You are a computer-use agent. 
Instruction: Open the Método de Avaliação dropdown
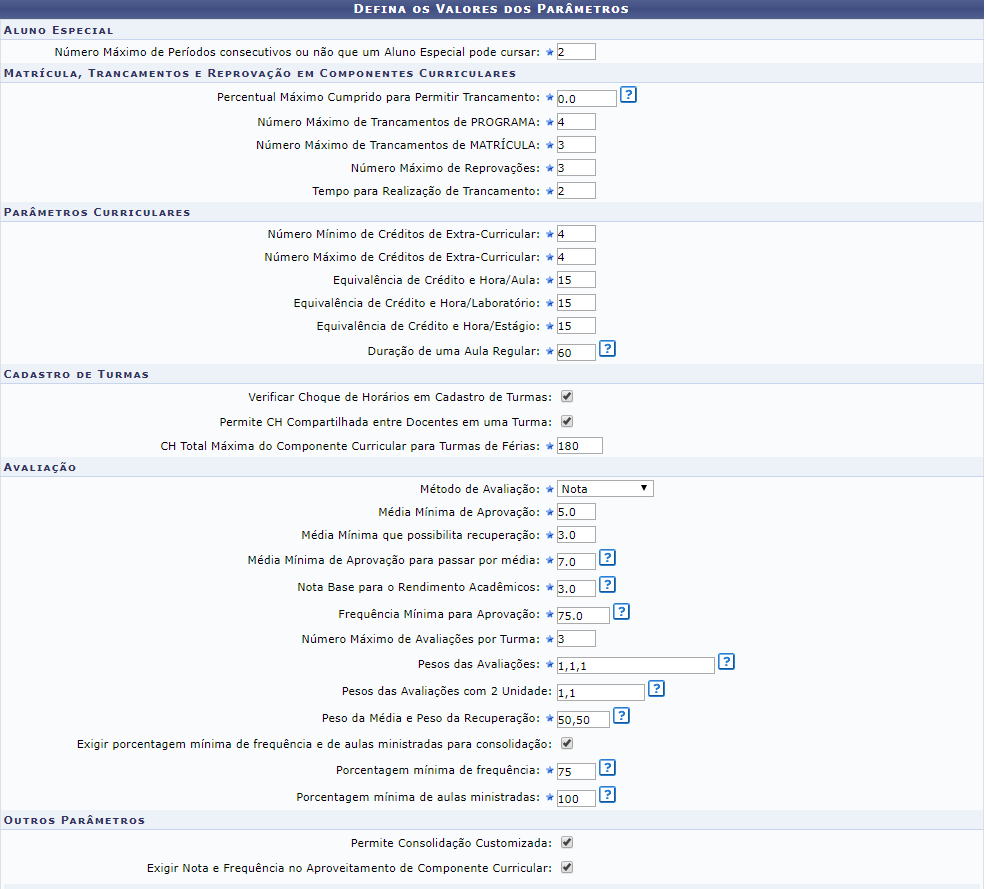[x=604, y=489]
